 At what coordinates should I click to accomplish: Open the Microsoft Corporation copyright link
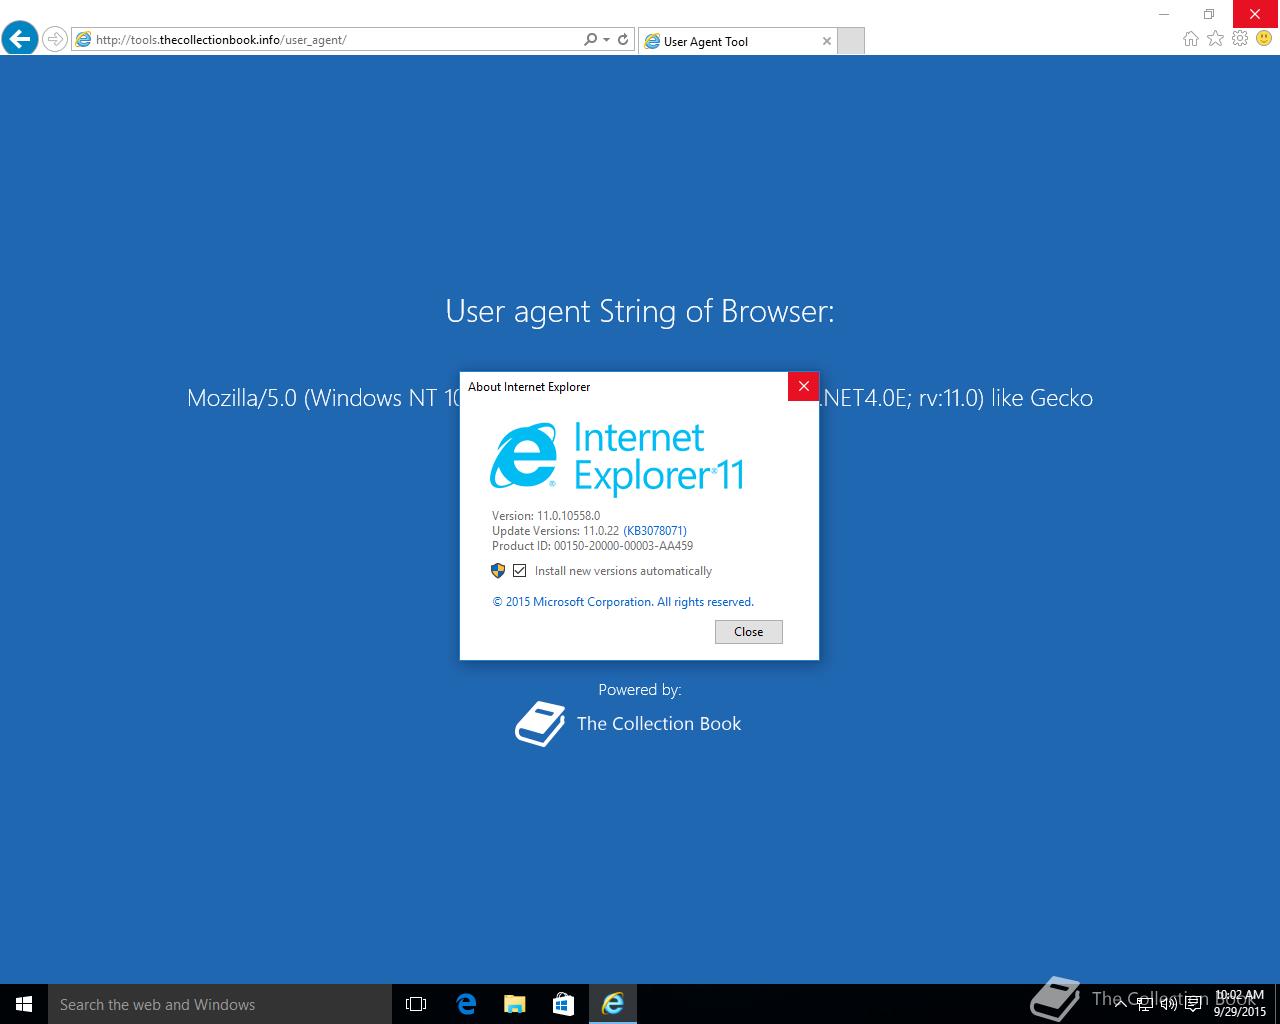click(x=623, y=602)
